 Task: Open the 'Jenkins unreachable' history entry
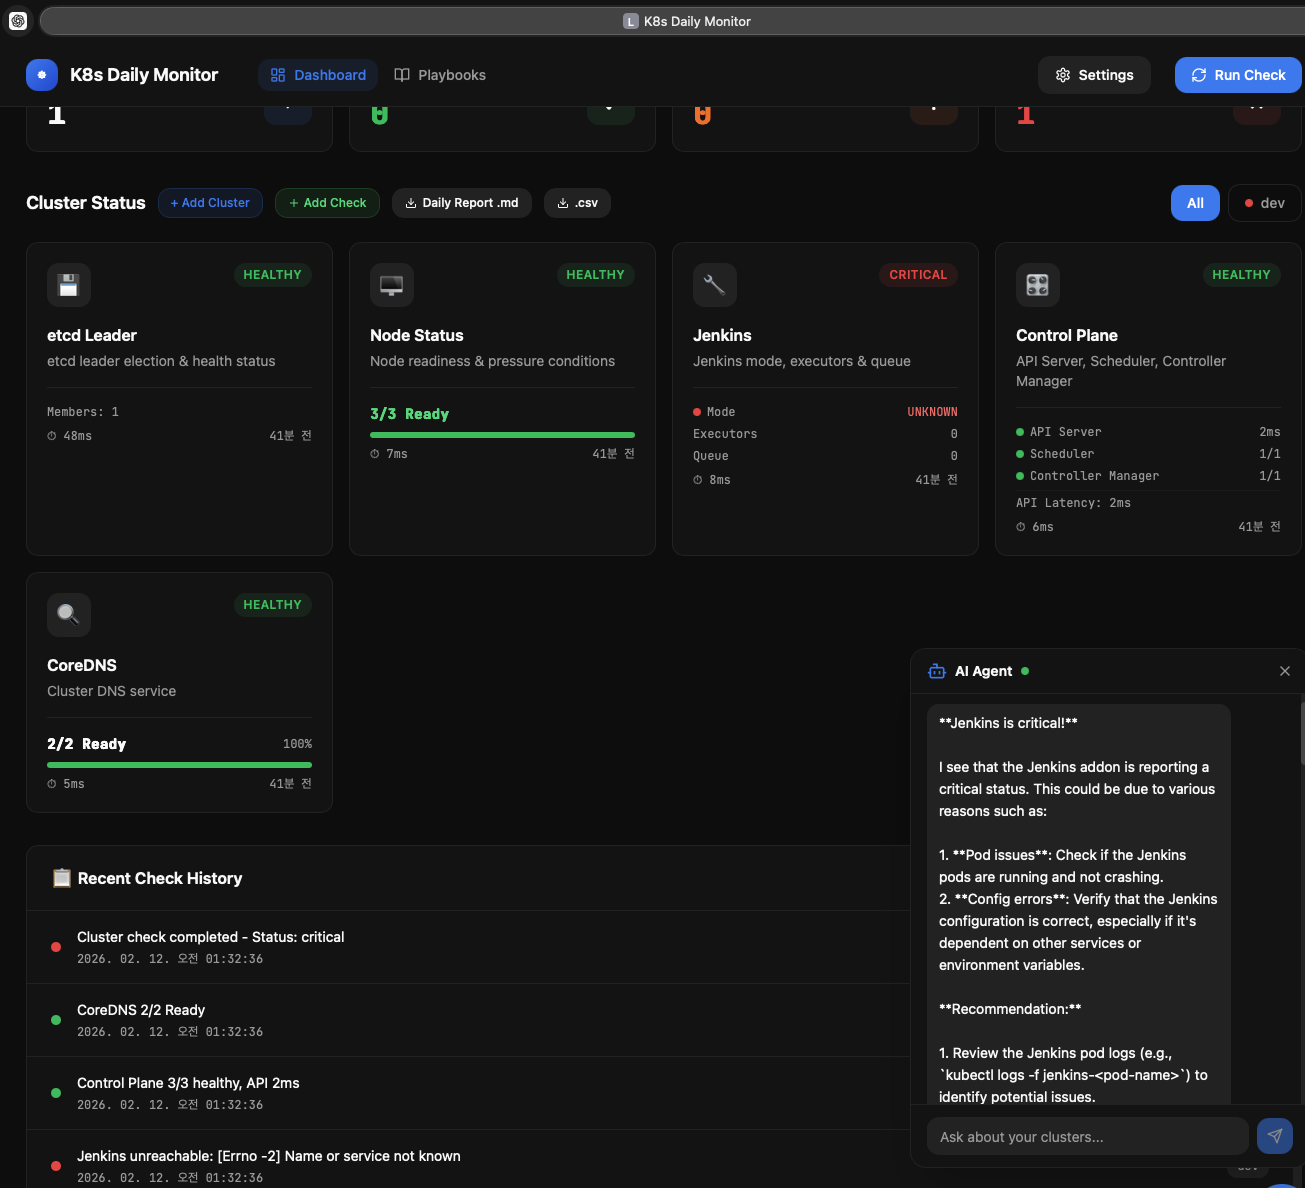(x=468, y=1161)
